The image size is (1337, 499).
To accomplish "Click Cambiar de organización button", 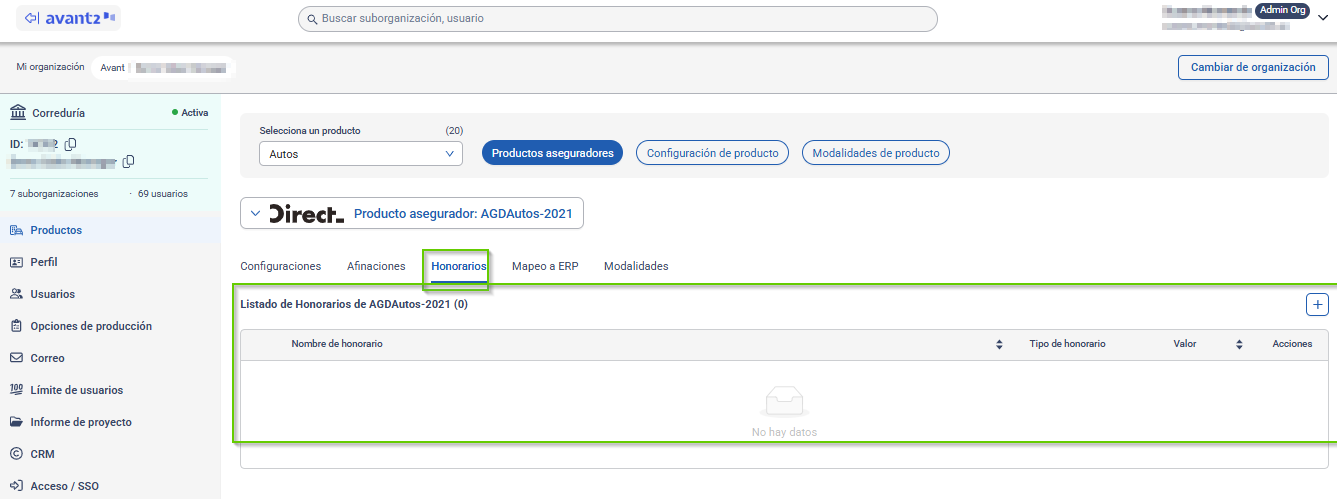I will click(1253, 67).
